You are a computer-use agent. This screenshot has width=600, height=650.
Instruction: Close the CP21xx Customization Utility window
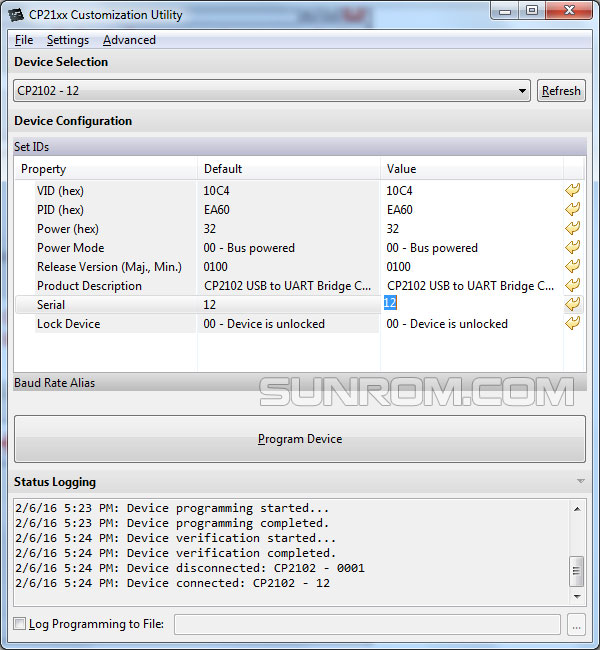(x=569, y=11)
